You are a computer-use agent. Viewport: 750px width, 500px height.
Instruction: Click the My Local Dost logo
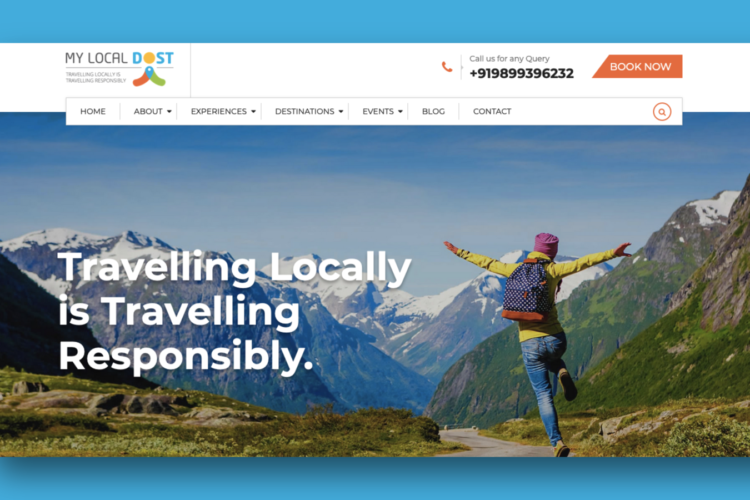120,69
